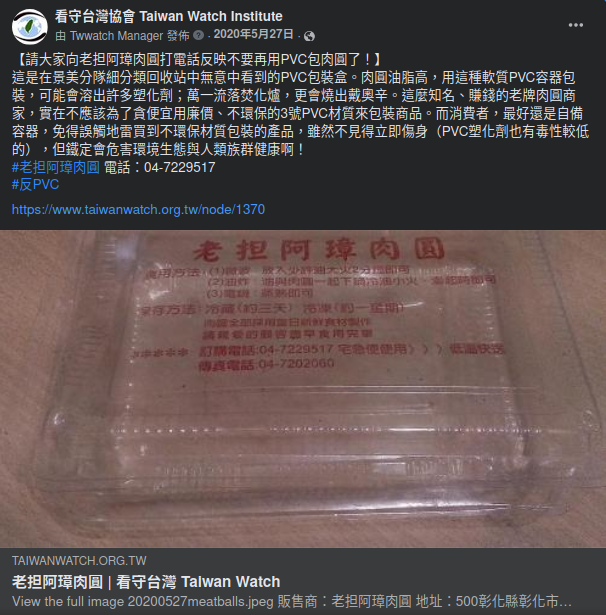The image size is (606, 615).
Task: Select the #反PVC hashtag
Action: coord(35,184)
